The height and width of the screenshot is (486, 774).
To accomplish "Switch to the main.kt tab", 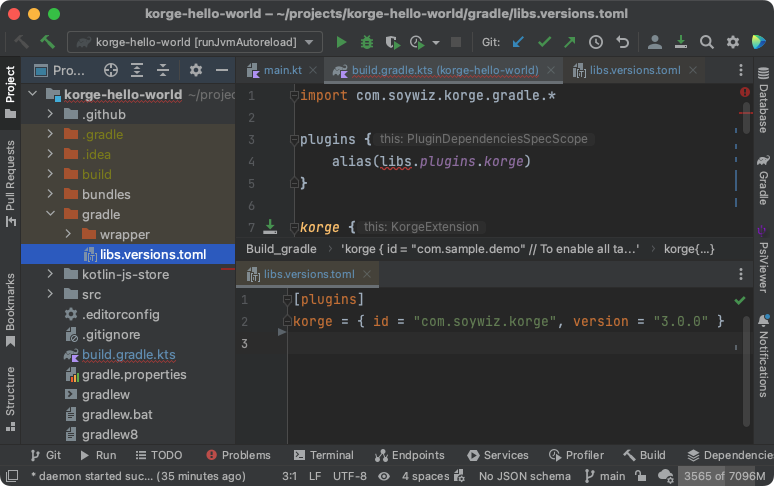I will coord(282,71).
